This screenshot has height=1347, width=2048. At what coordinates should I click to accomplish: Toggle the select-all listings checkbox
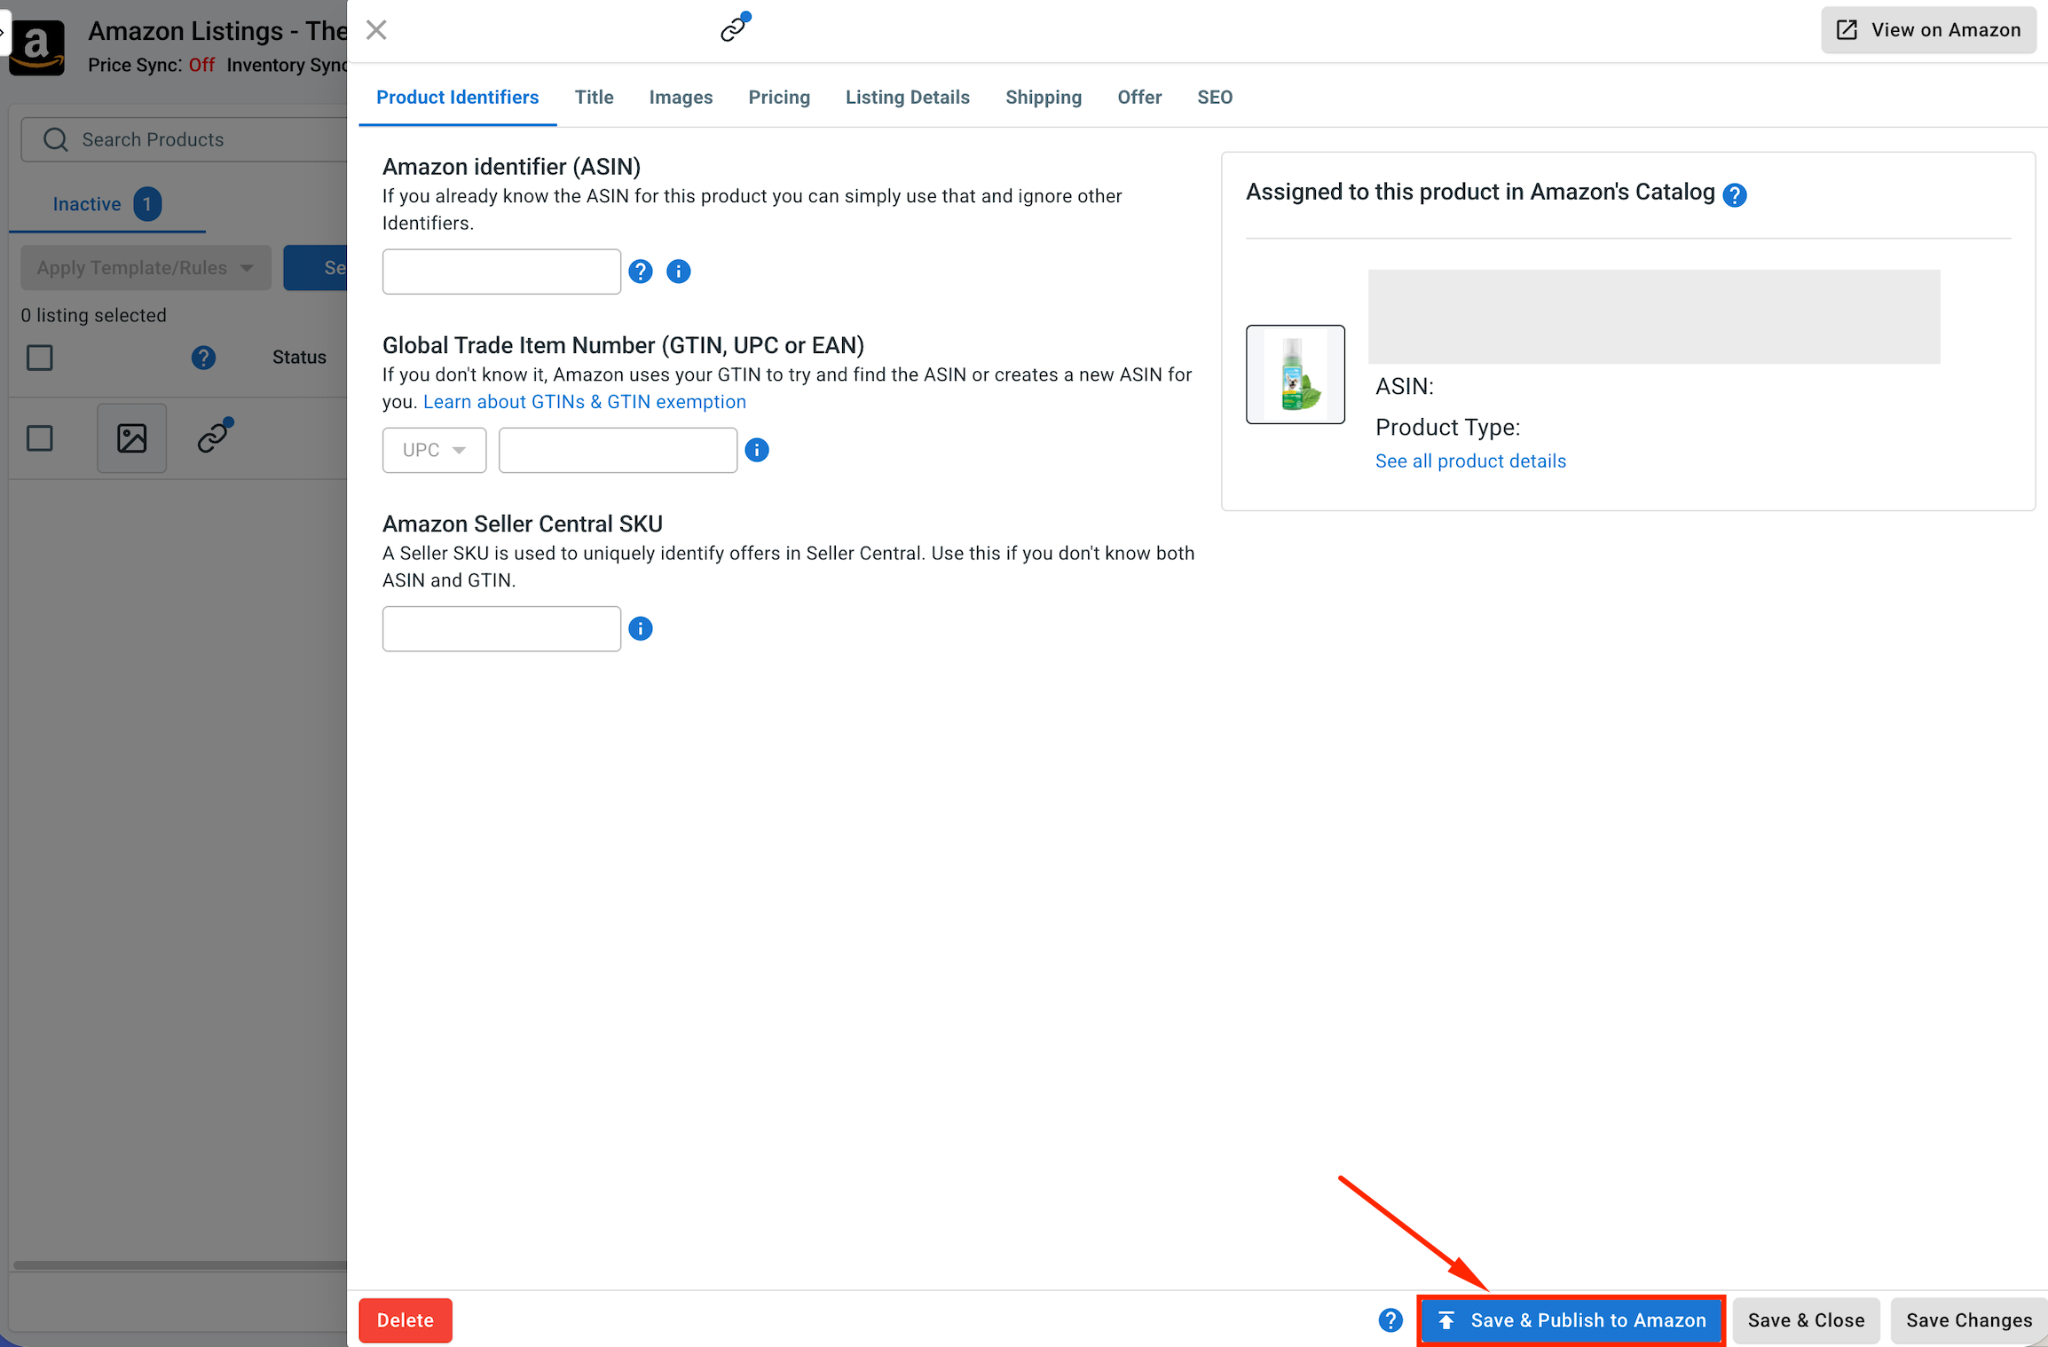point(40,357)
